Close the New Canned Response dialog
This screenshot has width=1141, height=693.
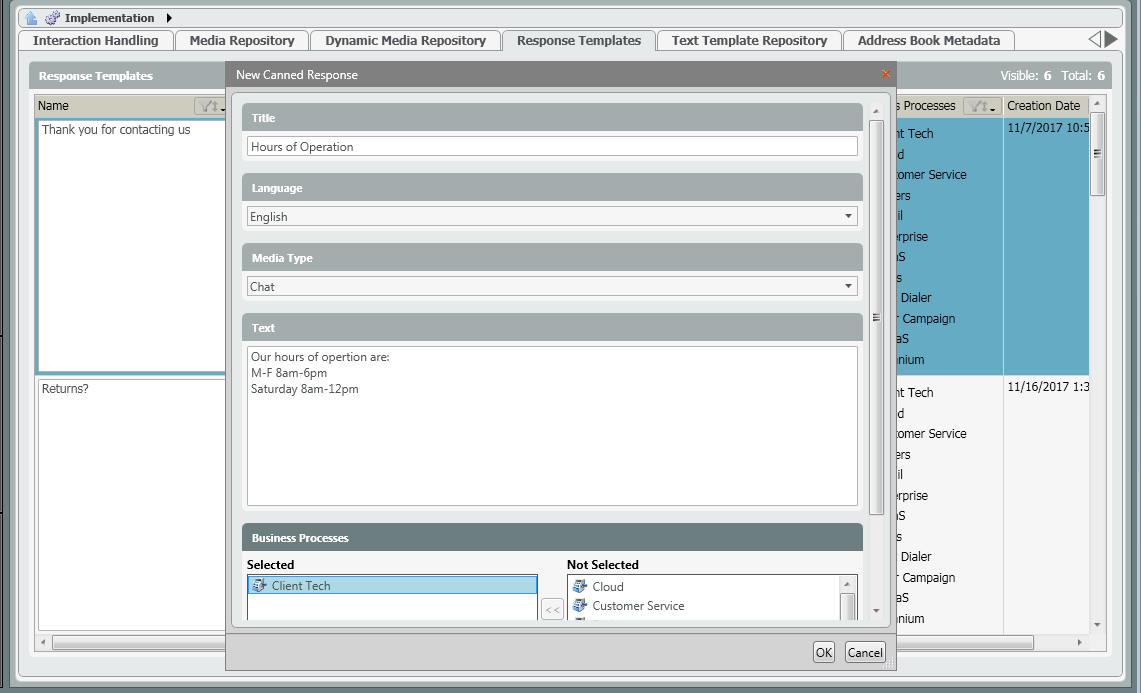pyautogui.click(x=885, y=75)
